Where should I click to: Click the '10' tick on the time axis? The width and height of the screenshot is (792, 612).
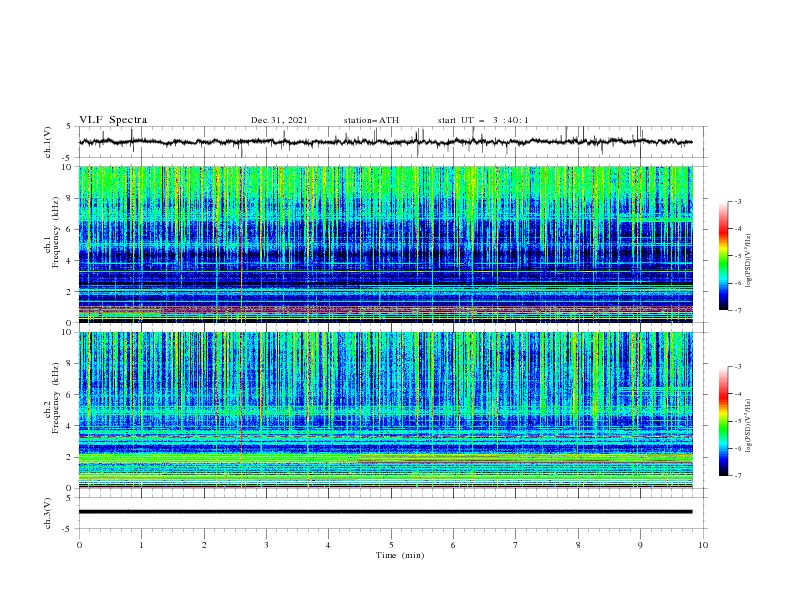[703, 545]
